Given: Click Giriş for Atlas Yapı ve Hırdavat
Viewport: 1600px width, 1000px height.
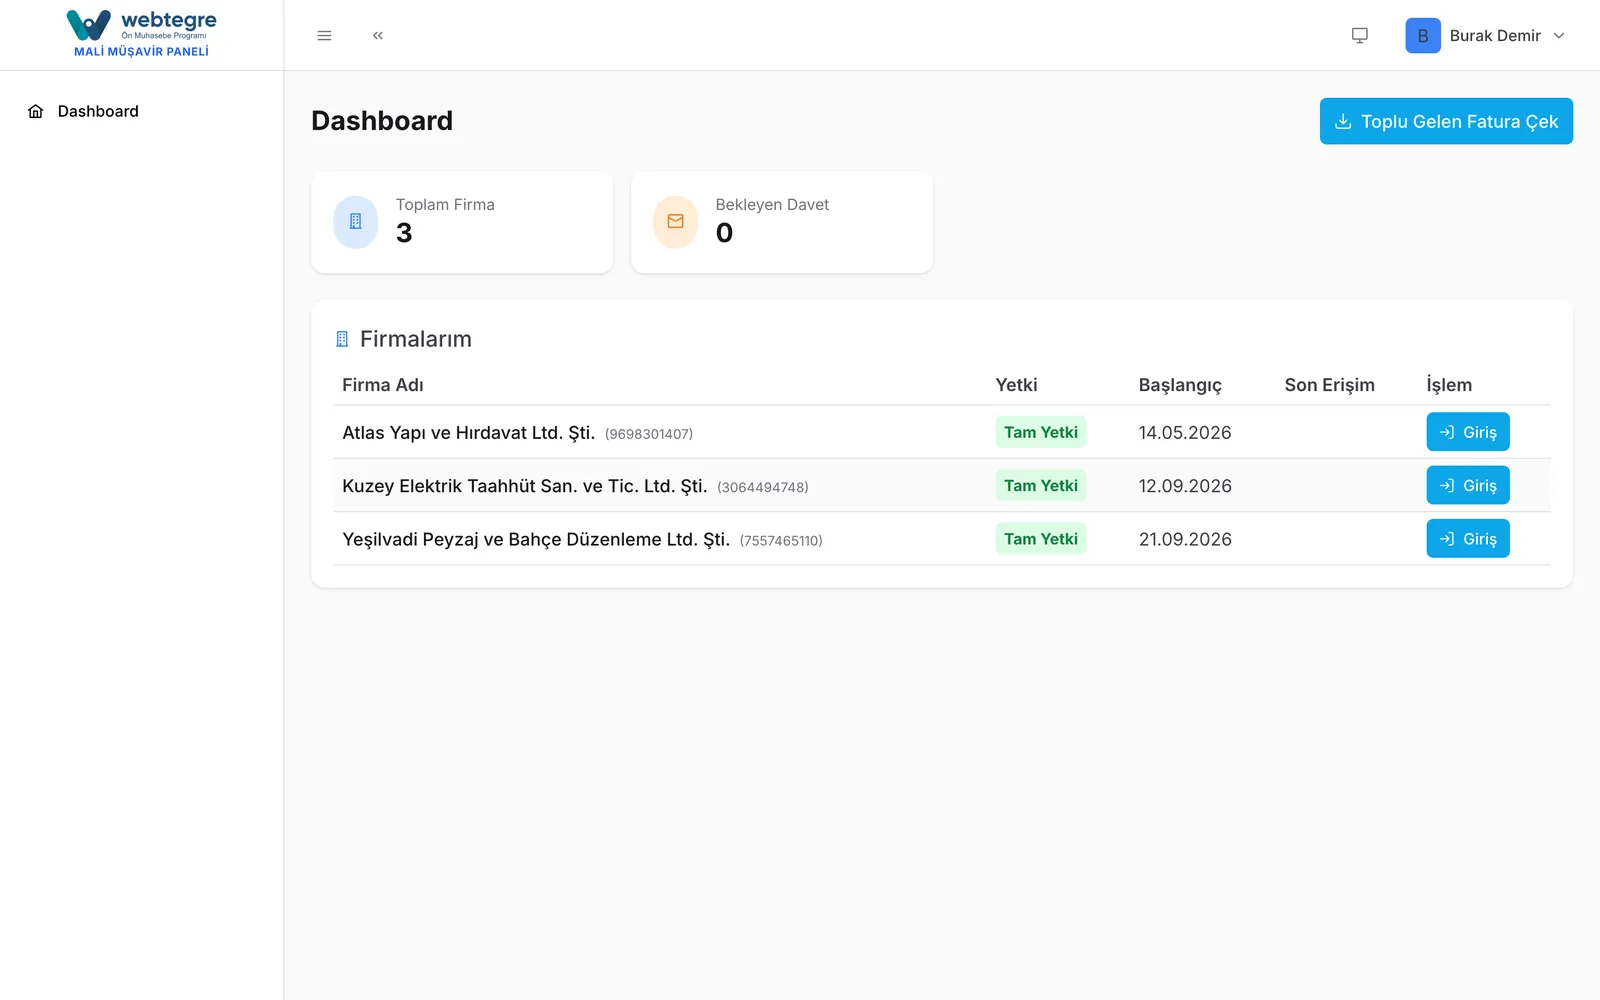Looking at the screenshot, I should tap(1468, 432).
